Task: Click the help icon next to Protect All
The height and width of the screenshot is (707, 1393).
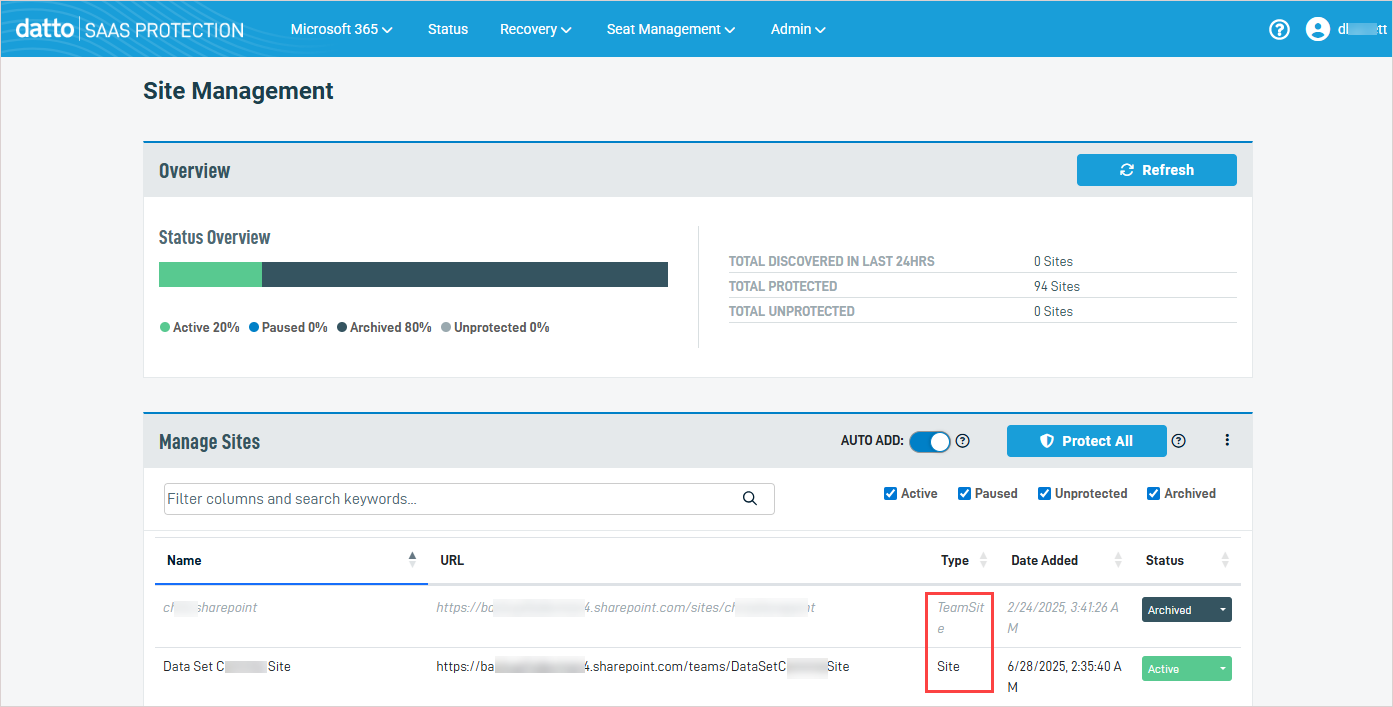Action: click(1178, 441)
